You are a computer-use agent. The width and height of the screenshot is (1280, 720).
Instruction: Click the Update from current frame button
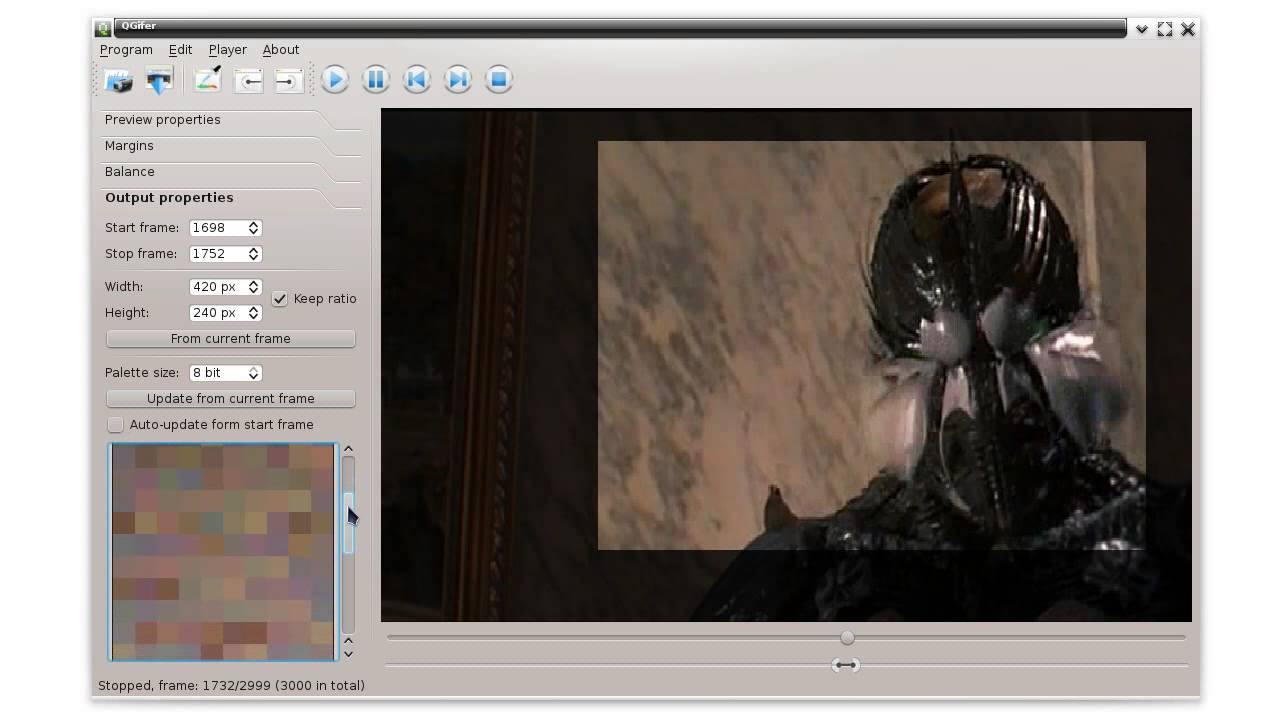pyautogui.click(x=231, y=399)
